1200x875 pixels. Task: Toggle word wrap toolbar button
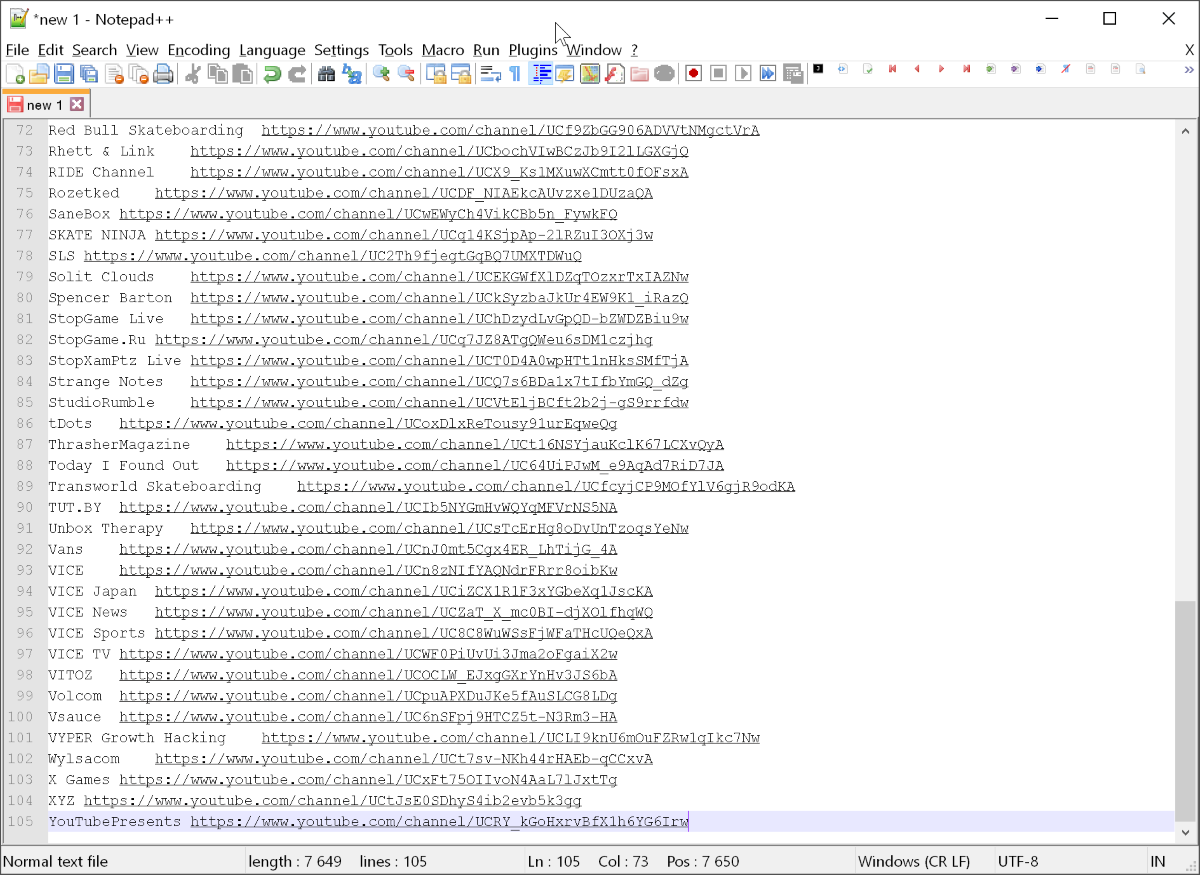pyautogui.click(x=491, y=73)
